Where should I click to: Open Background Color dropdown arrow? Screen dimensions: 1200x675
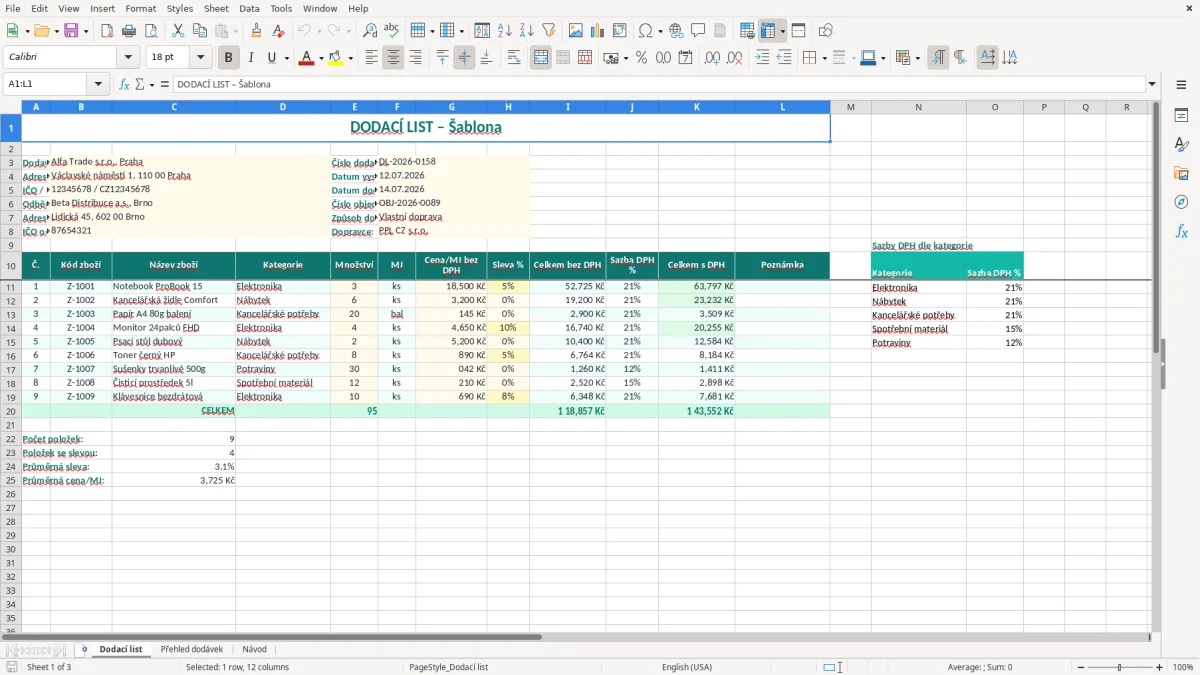tap(350, 58)
